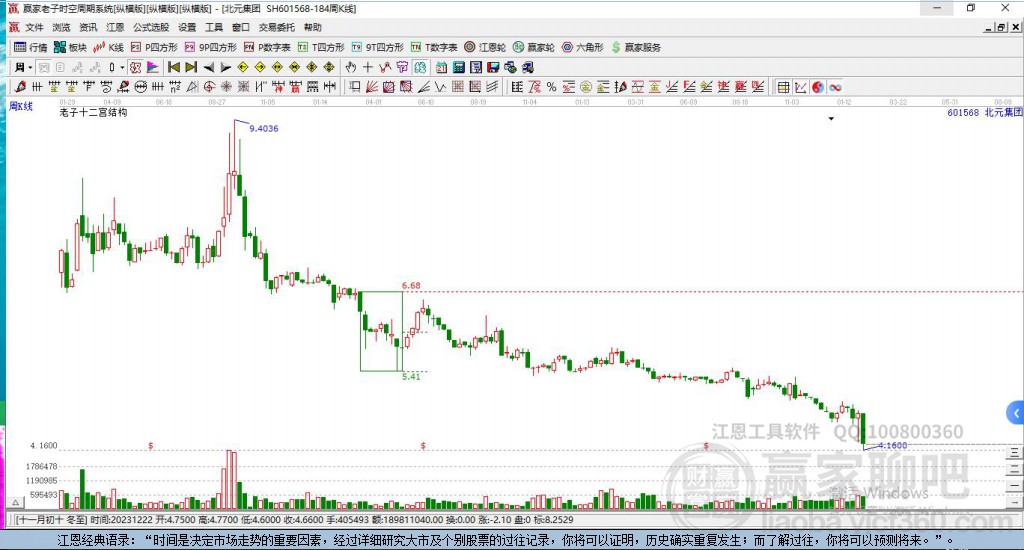
Task: Click the 老子十二宫结构 indicator label
Action: [x=93, y=112]
